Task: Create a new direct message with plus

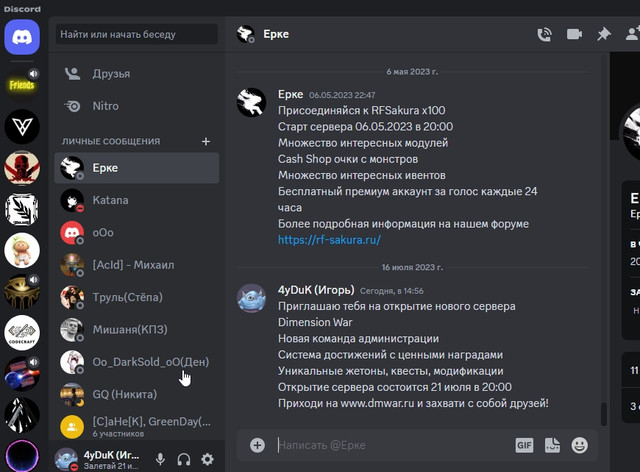Action: 206,141
